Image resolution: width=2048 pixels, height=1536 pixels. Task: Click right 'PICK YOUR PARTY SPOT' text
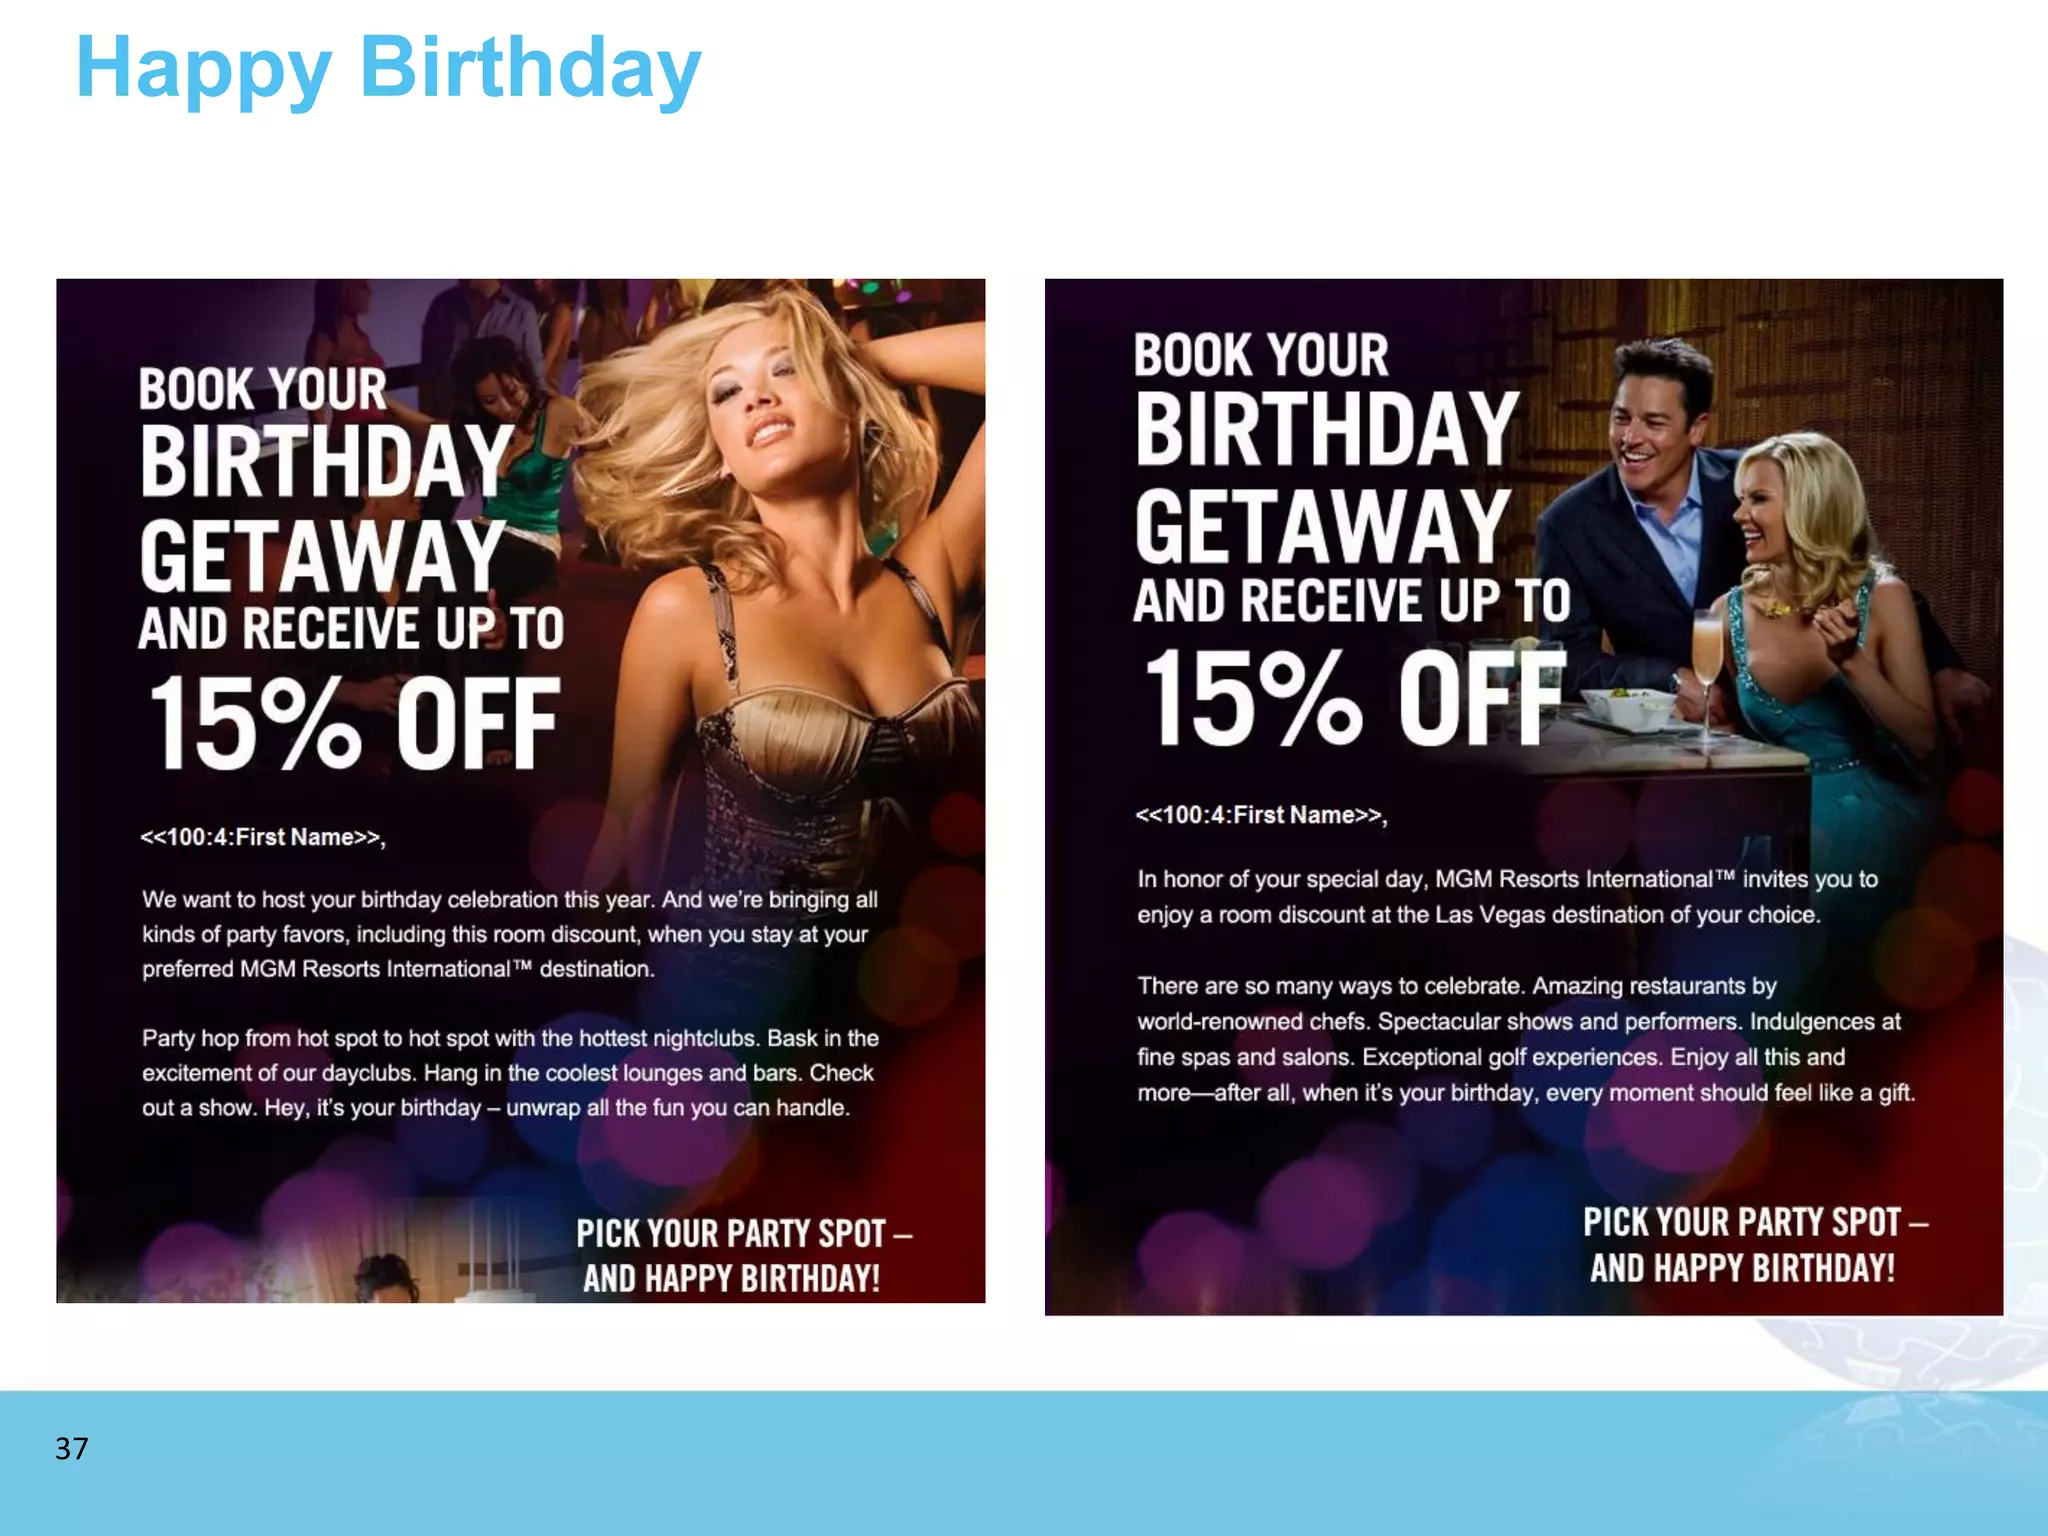click(1755, 1222)
